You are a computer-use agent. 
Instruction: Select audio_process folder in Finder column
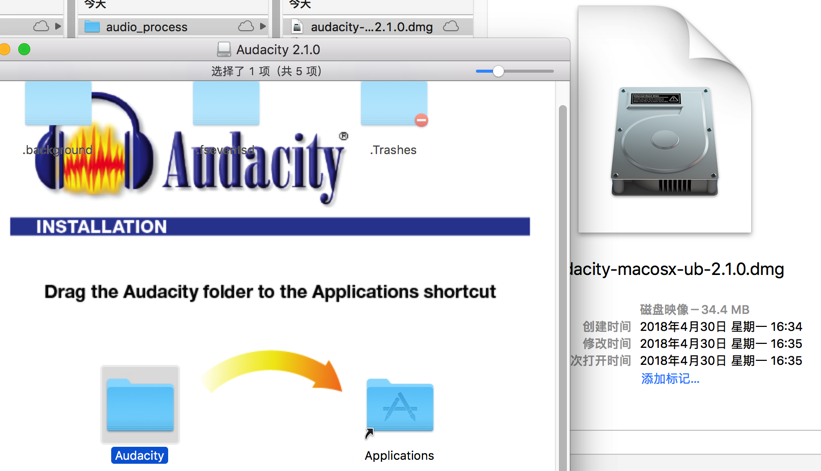[x=172, y=27]
